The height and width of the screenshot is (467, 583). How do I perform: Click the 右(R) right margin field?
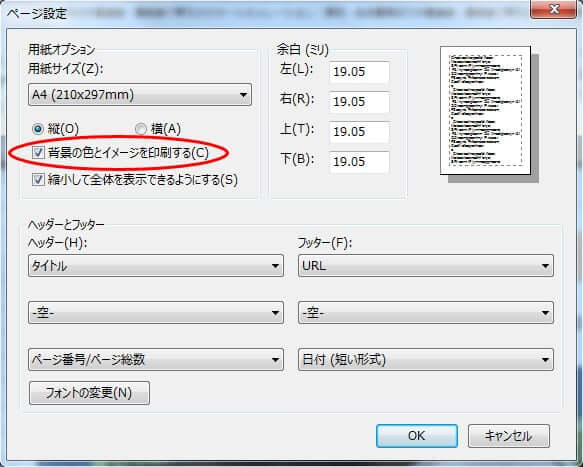point(359,102)
